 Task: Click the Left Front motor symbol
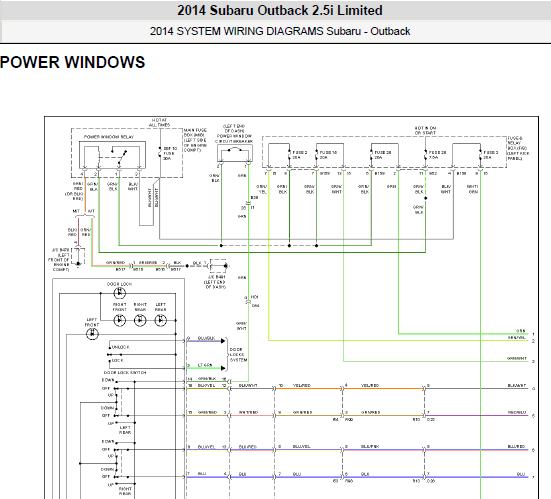click(x=92, y=333)
